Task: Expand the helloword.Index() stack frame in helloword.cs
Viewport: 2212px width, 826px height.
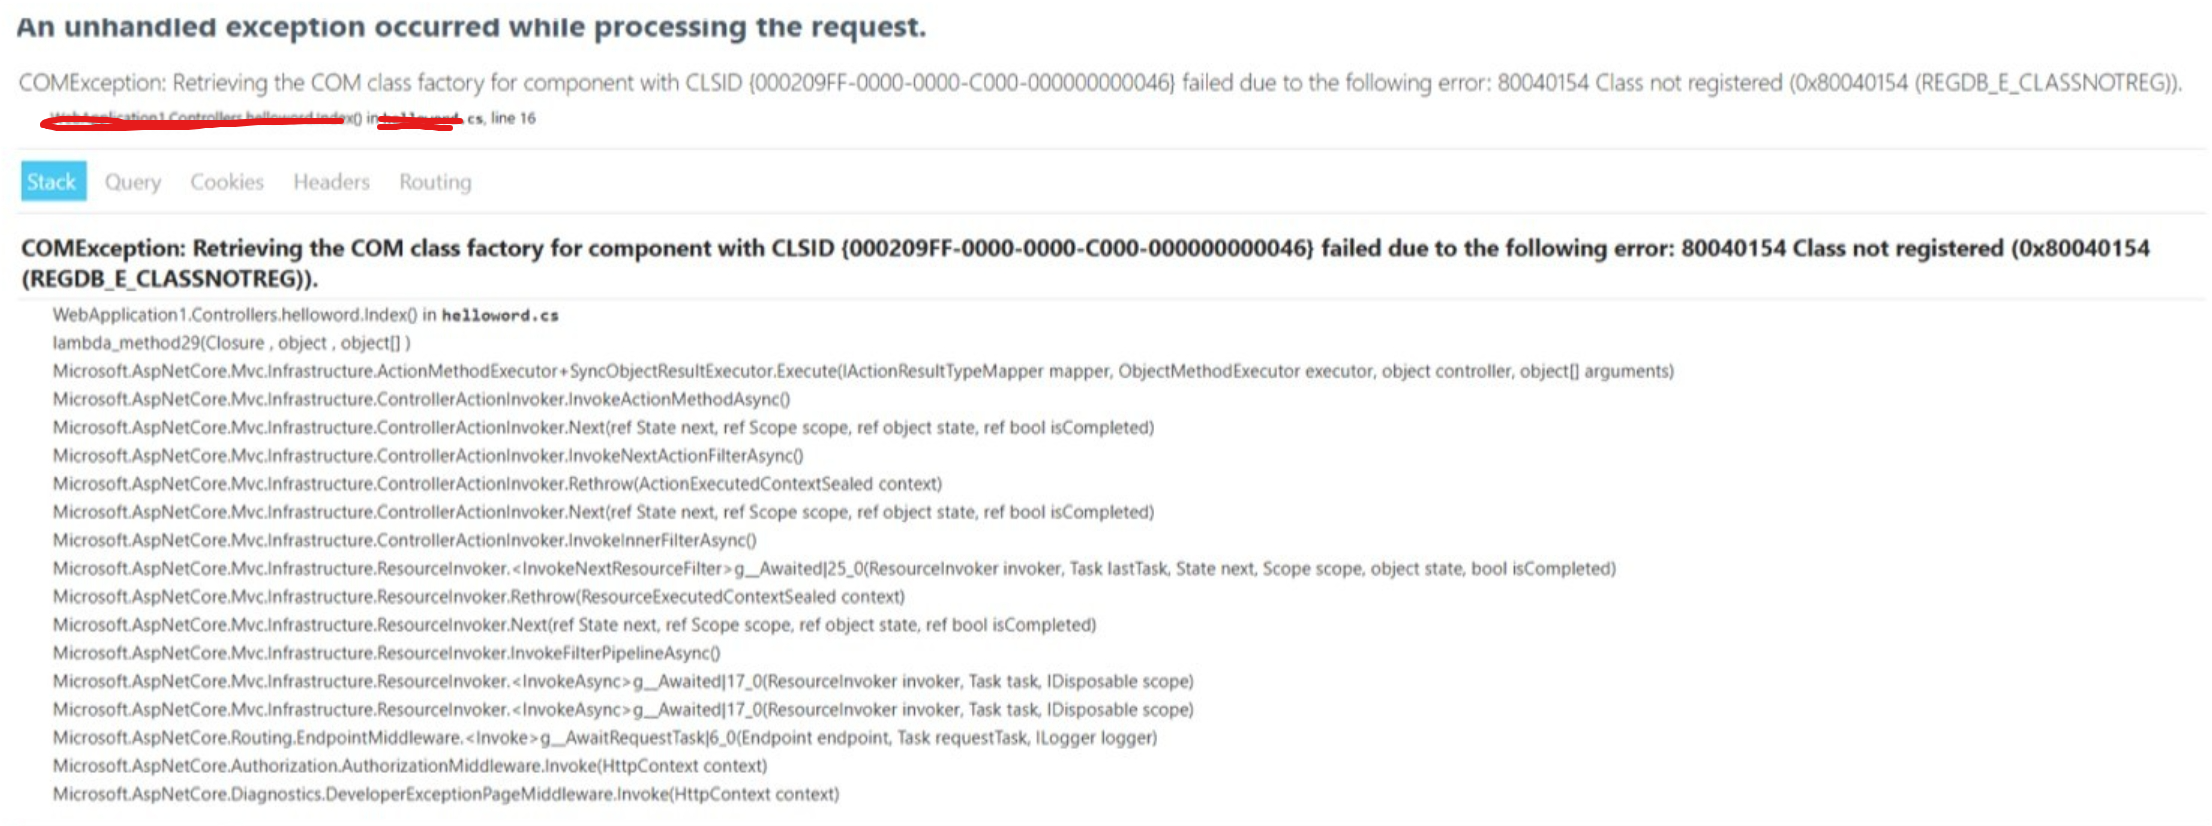Action: (305, 315)
